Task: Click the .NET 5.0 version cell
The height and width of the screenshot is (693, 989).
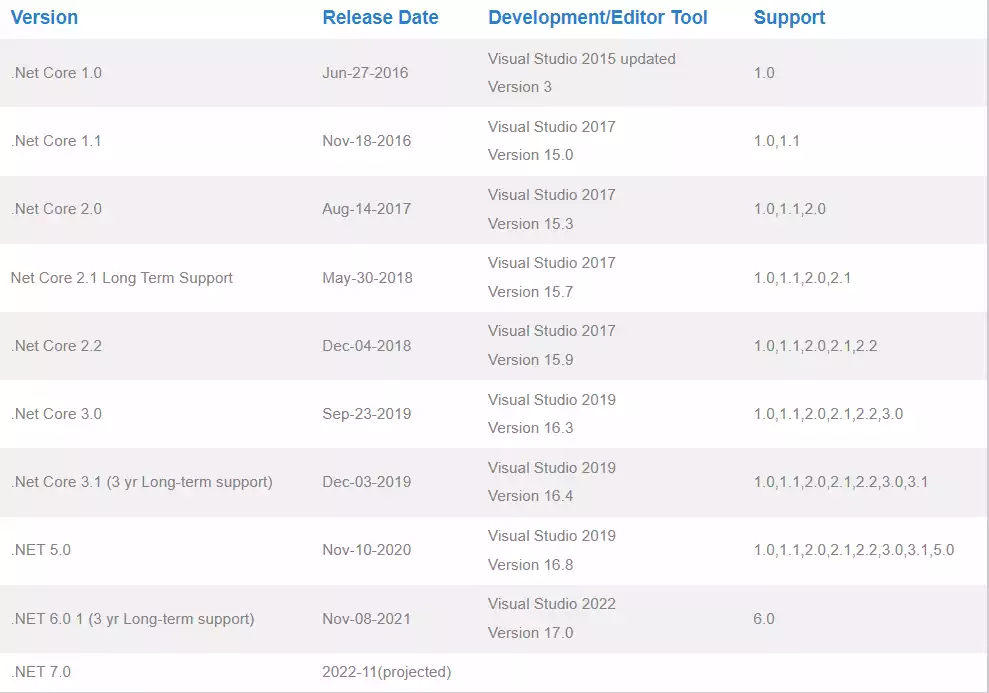Action: point(41,550)
